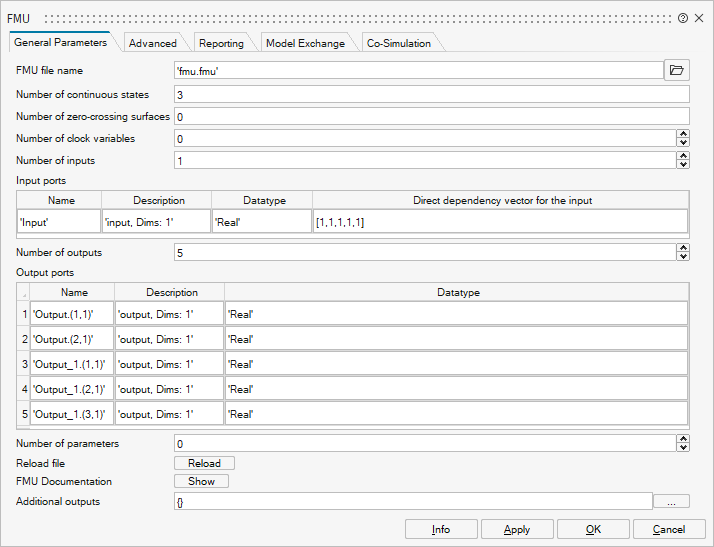The image size is (714, 547).
Task: Click the Apply button
Action: 517,529
